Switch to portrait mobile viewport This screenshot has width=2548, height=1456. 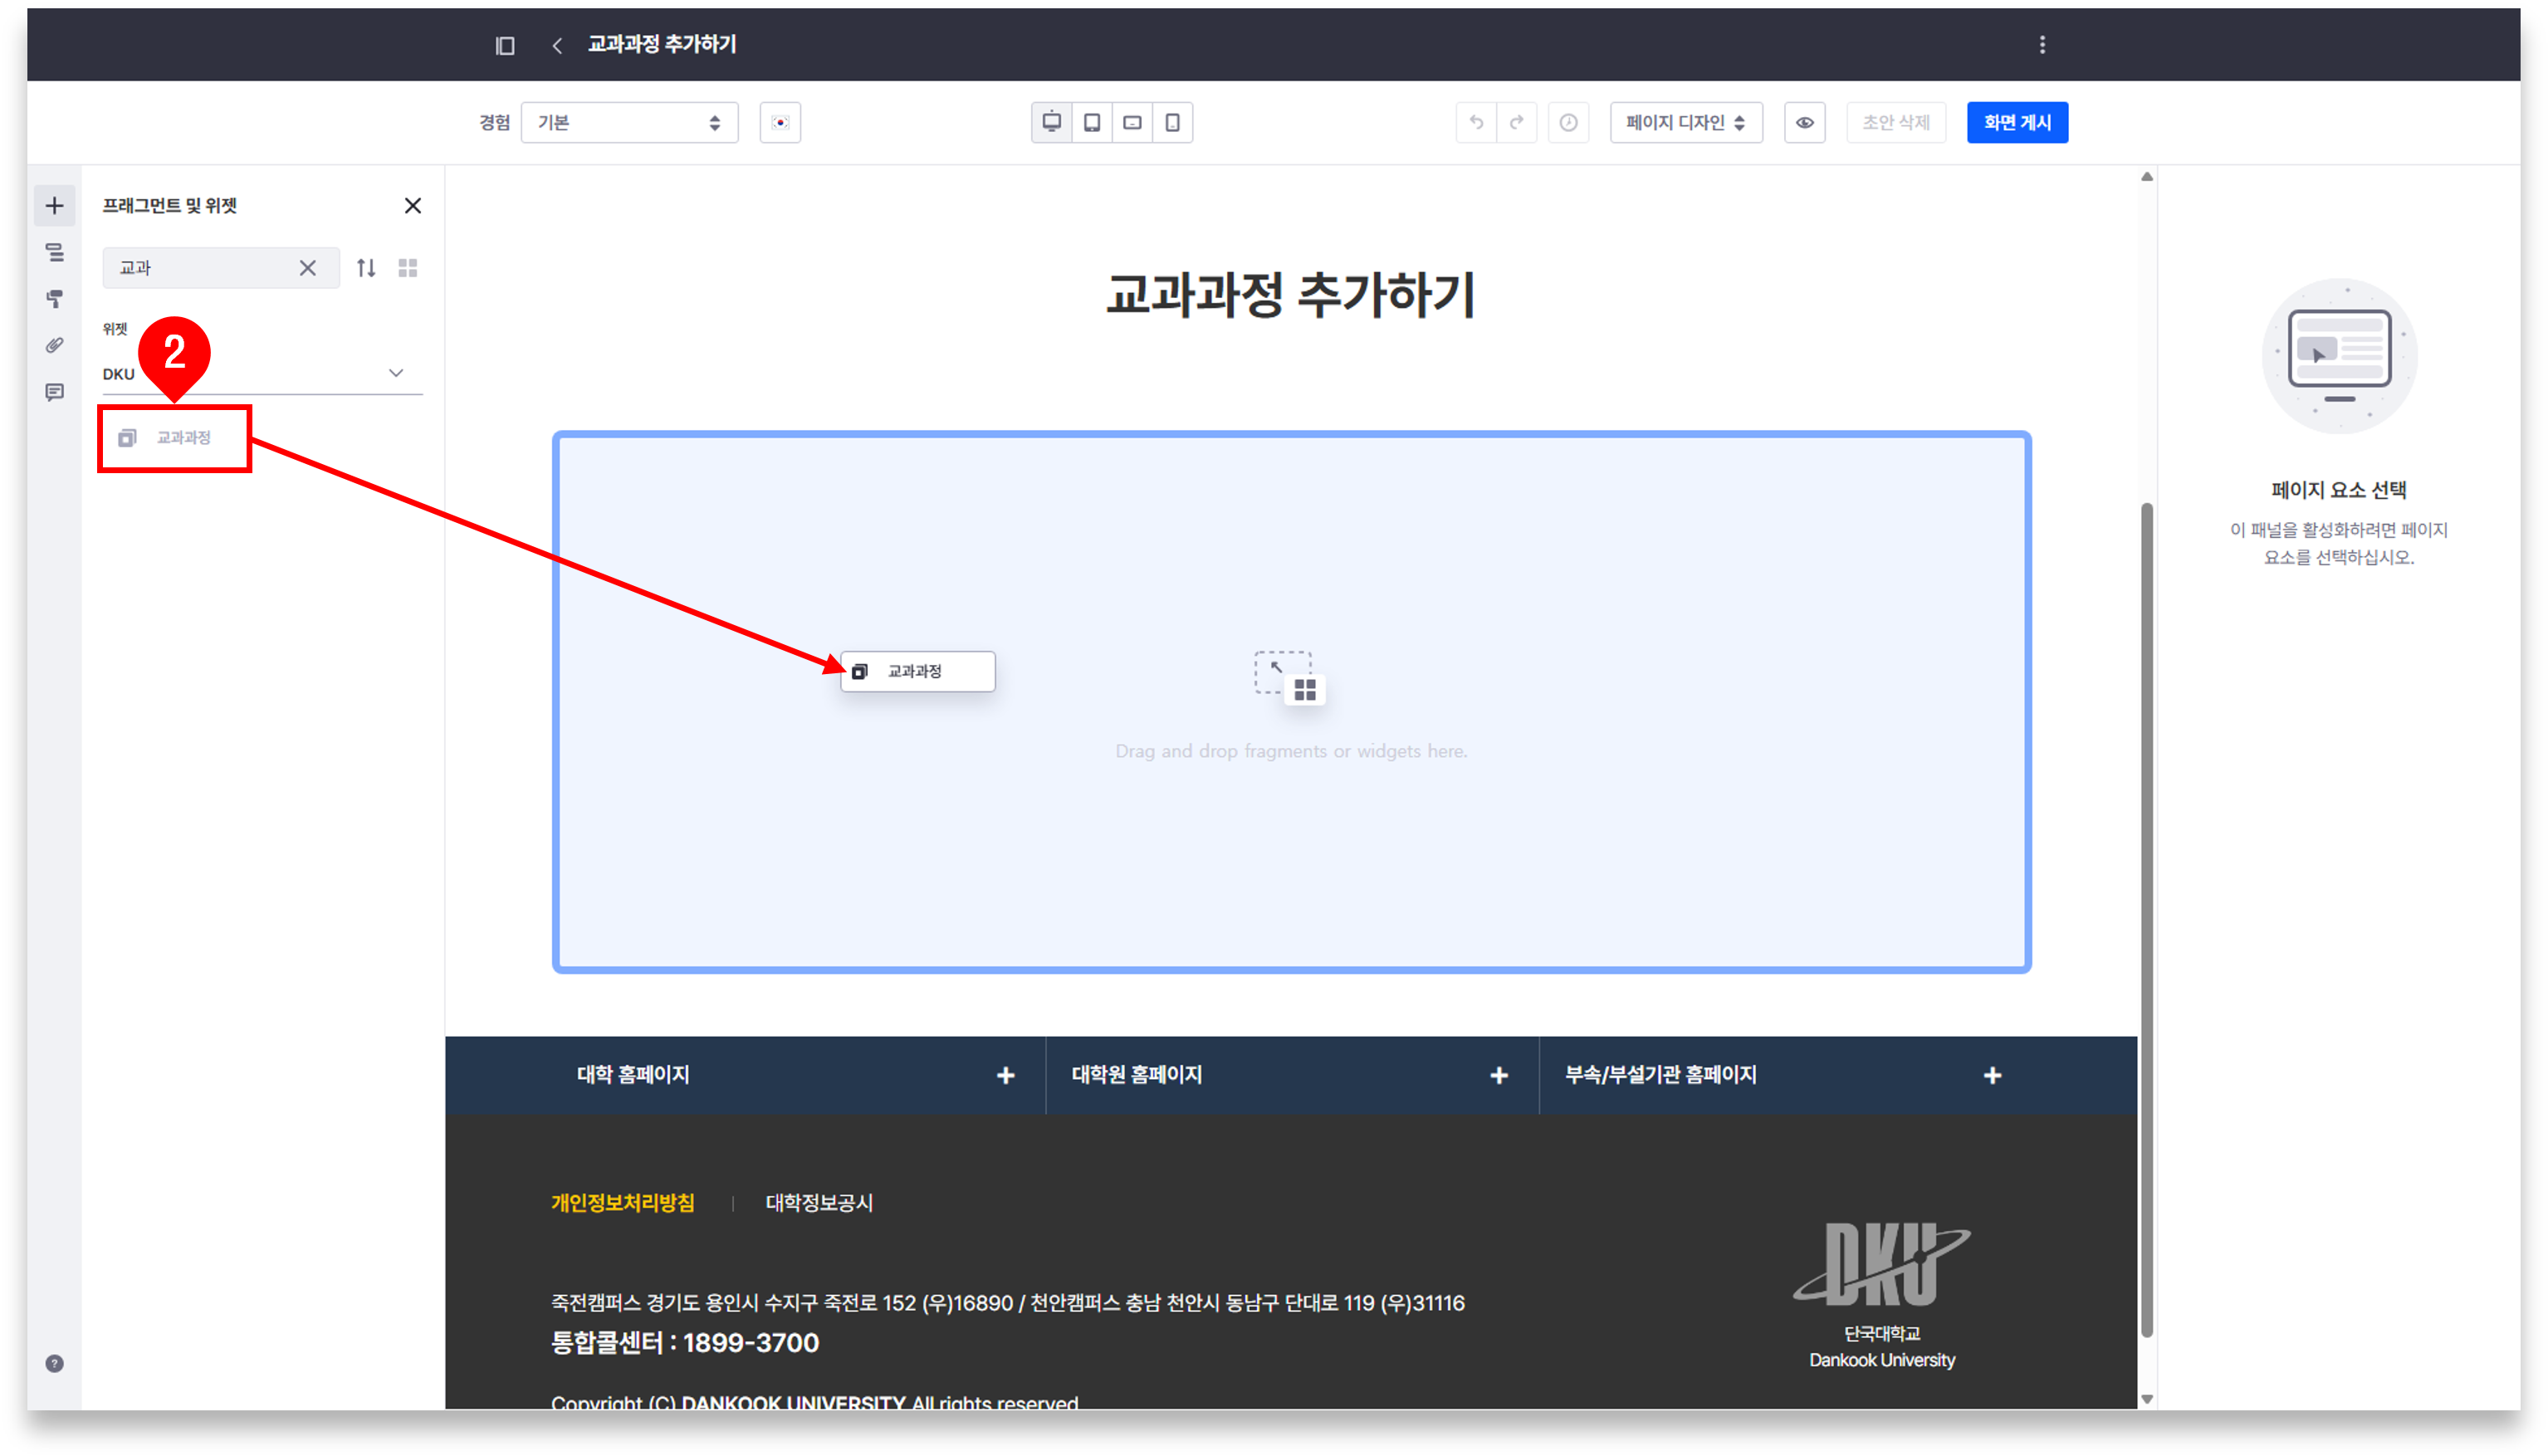(1172, 122)
